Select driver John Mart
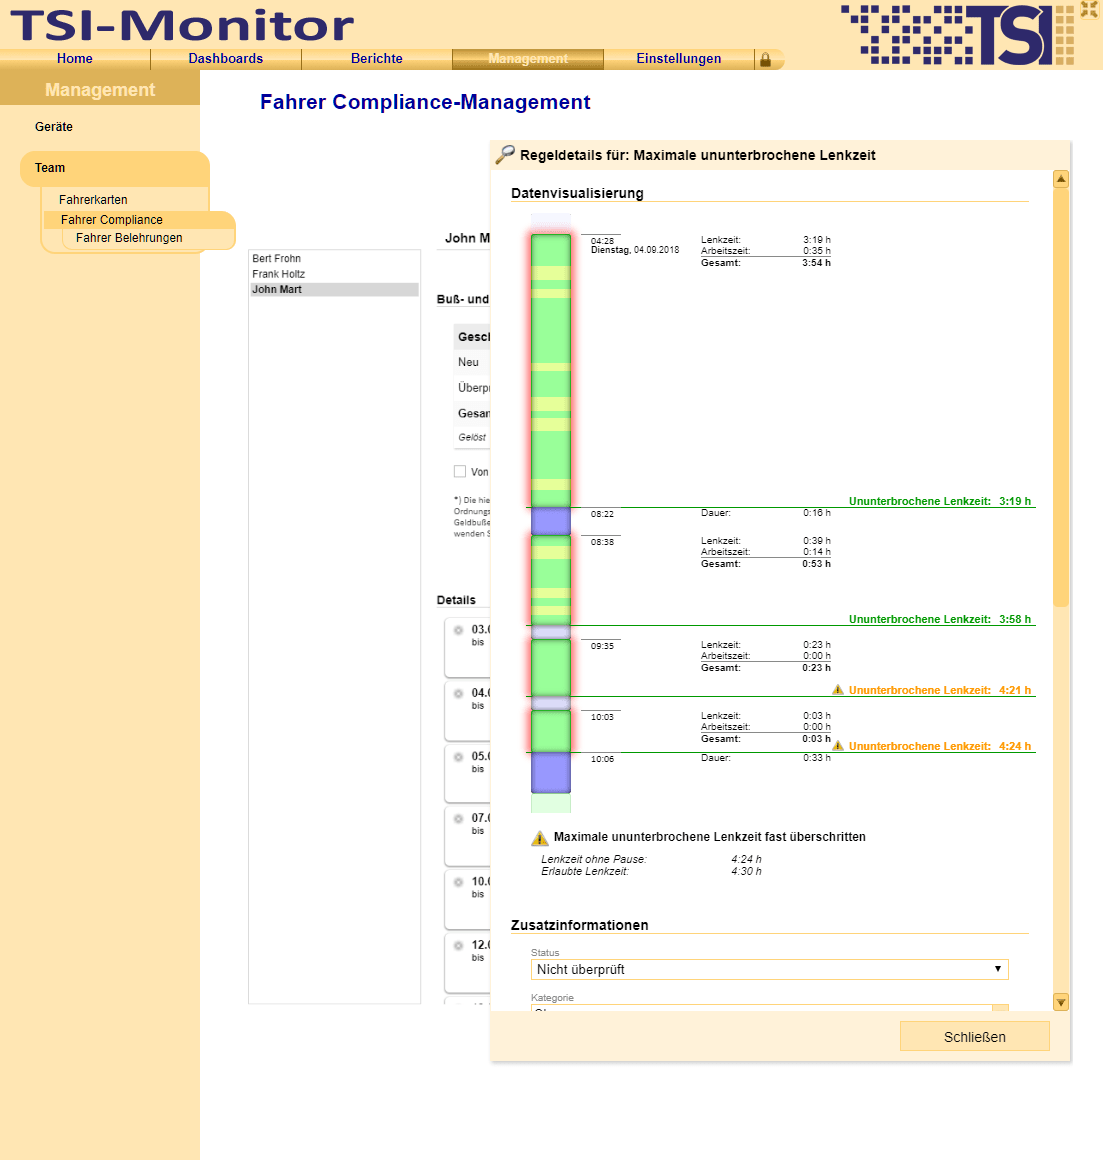The height and width of the screenshot is (1171, 1103). click(334, 290)
